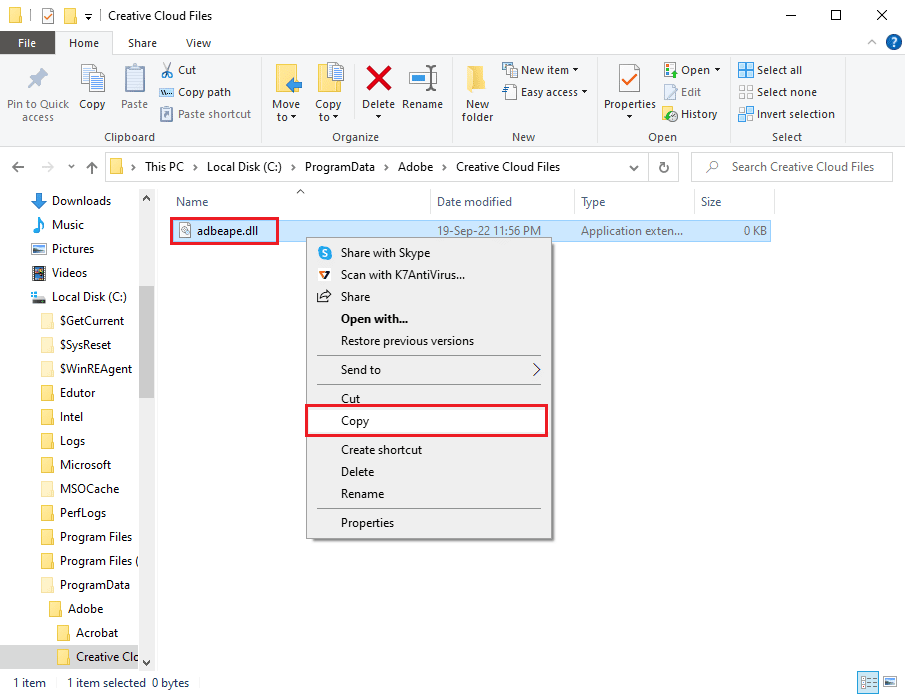Choose Create shortcut from context menu

[428, 450]
